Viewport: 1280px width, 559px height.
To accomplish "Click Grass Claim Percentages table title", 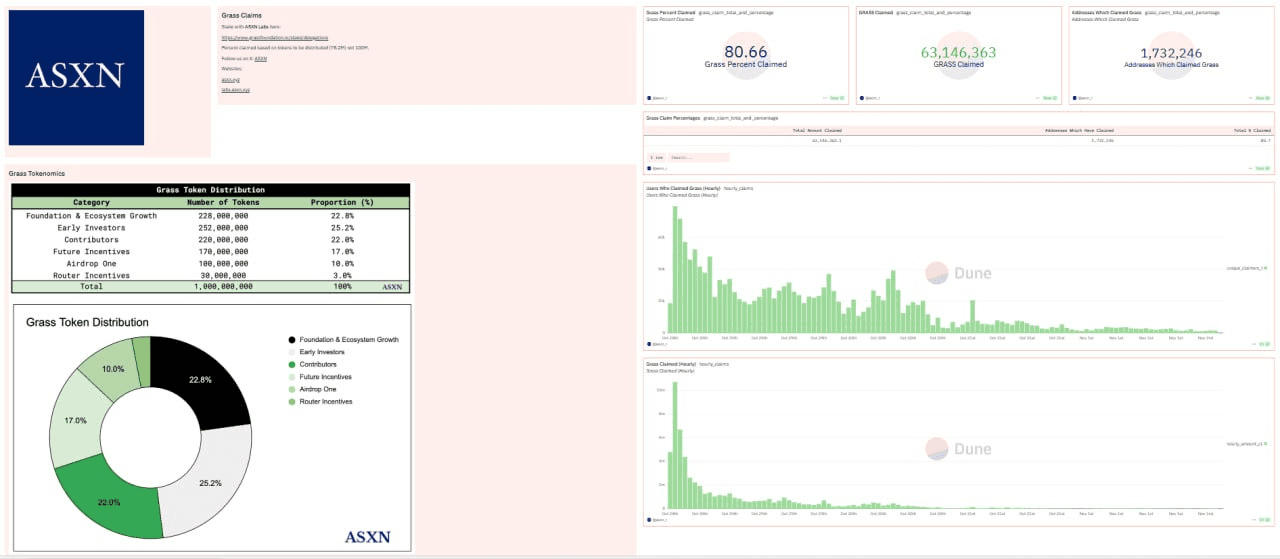I will pyautogui.click(x=673, y=118).
